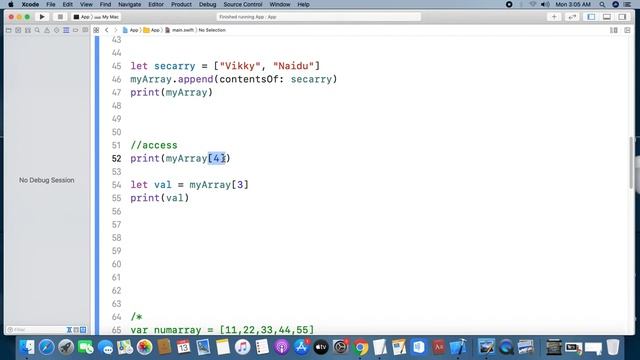640x360 pixels.
Task: Open Notification Center in menu bar
Action: [627, 4]
